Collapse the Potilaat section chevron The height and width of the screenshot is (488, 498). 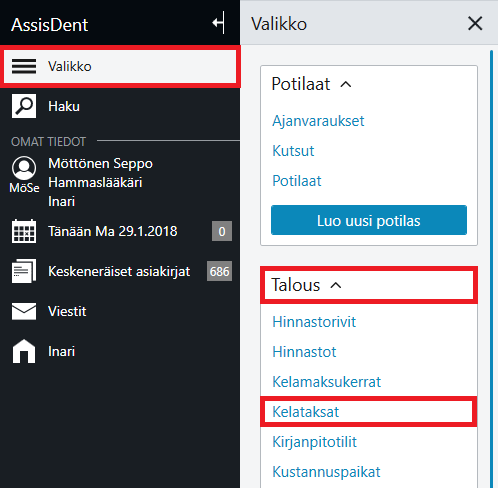346,84
